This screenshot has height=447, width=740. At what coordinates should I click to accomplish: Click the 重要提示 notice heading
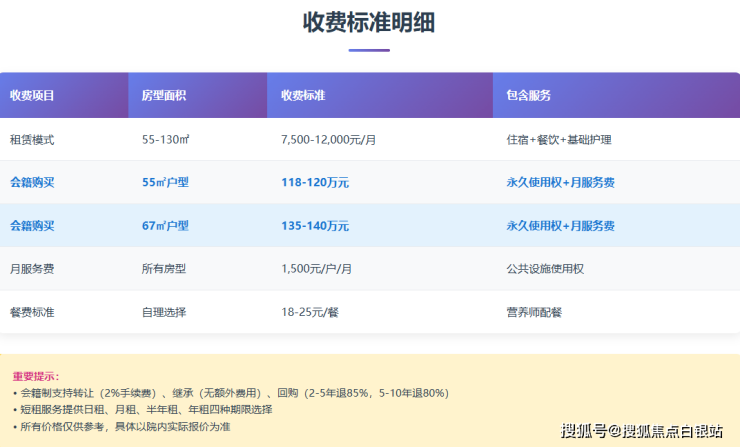(36, 376)
